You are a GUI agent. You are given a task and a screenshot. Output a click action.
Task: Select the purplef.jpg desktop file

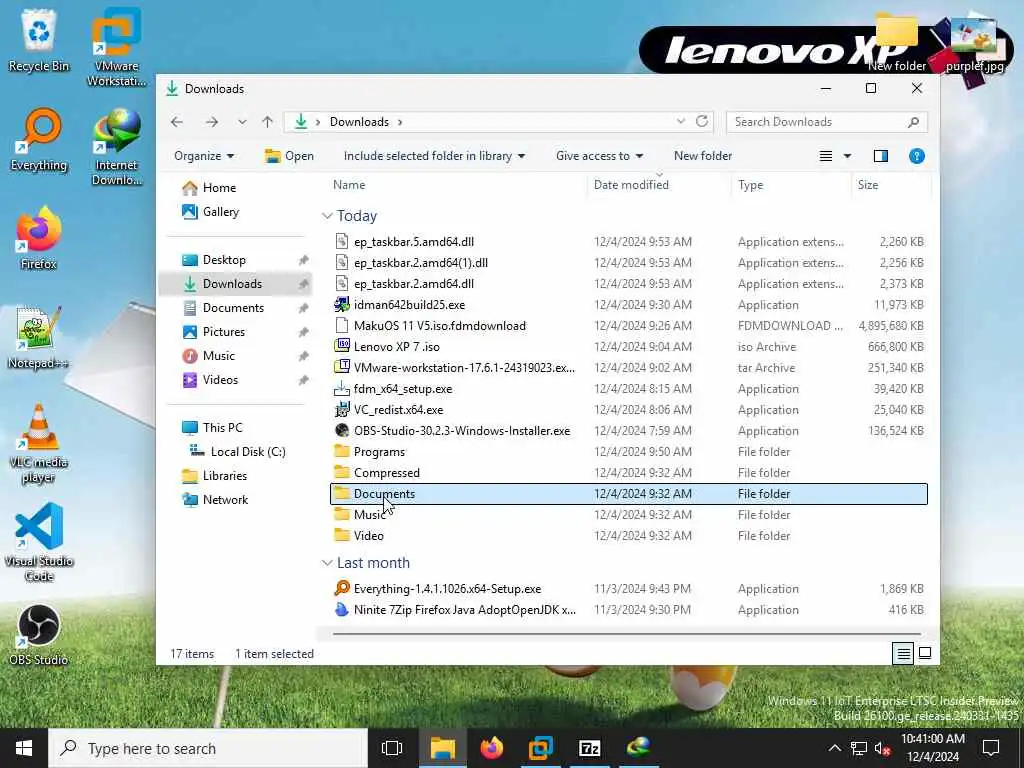click(x=974, y=42)
